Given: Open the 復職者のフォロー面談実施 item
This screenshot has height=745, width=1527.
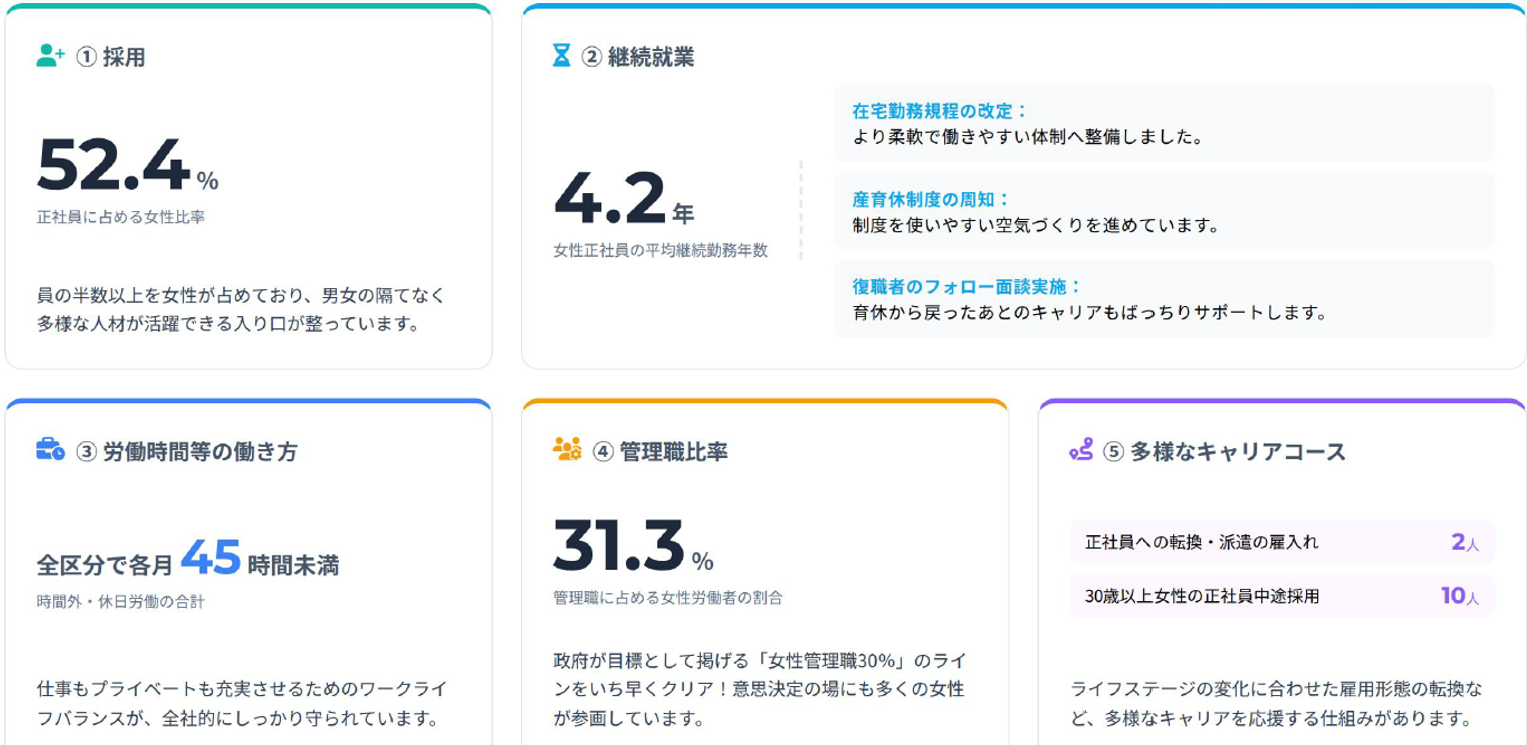Looking at the screenshot, I should coord(1164,299).
